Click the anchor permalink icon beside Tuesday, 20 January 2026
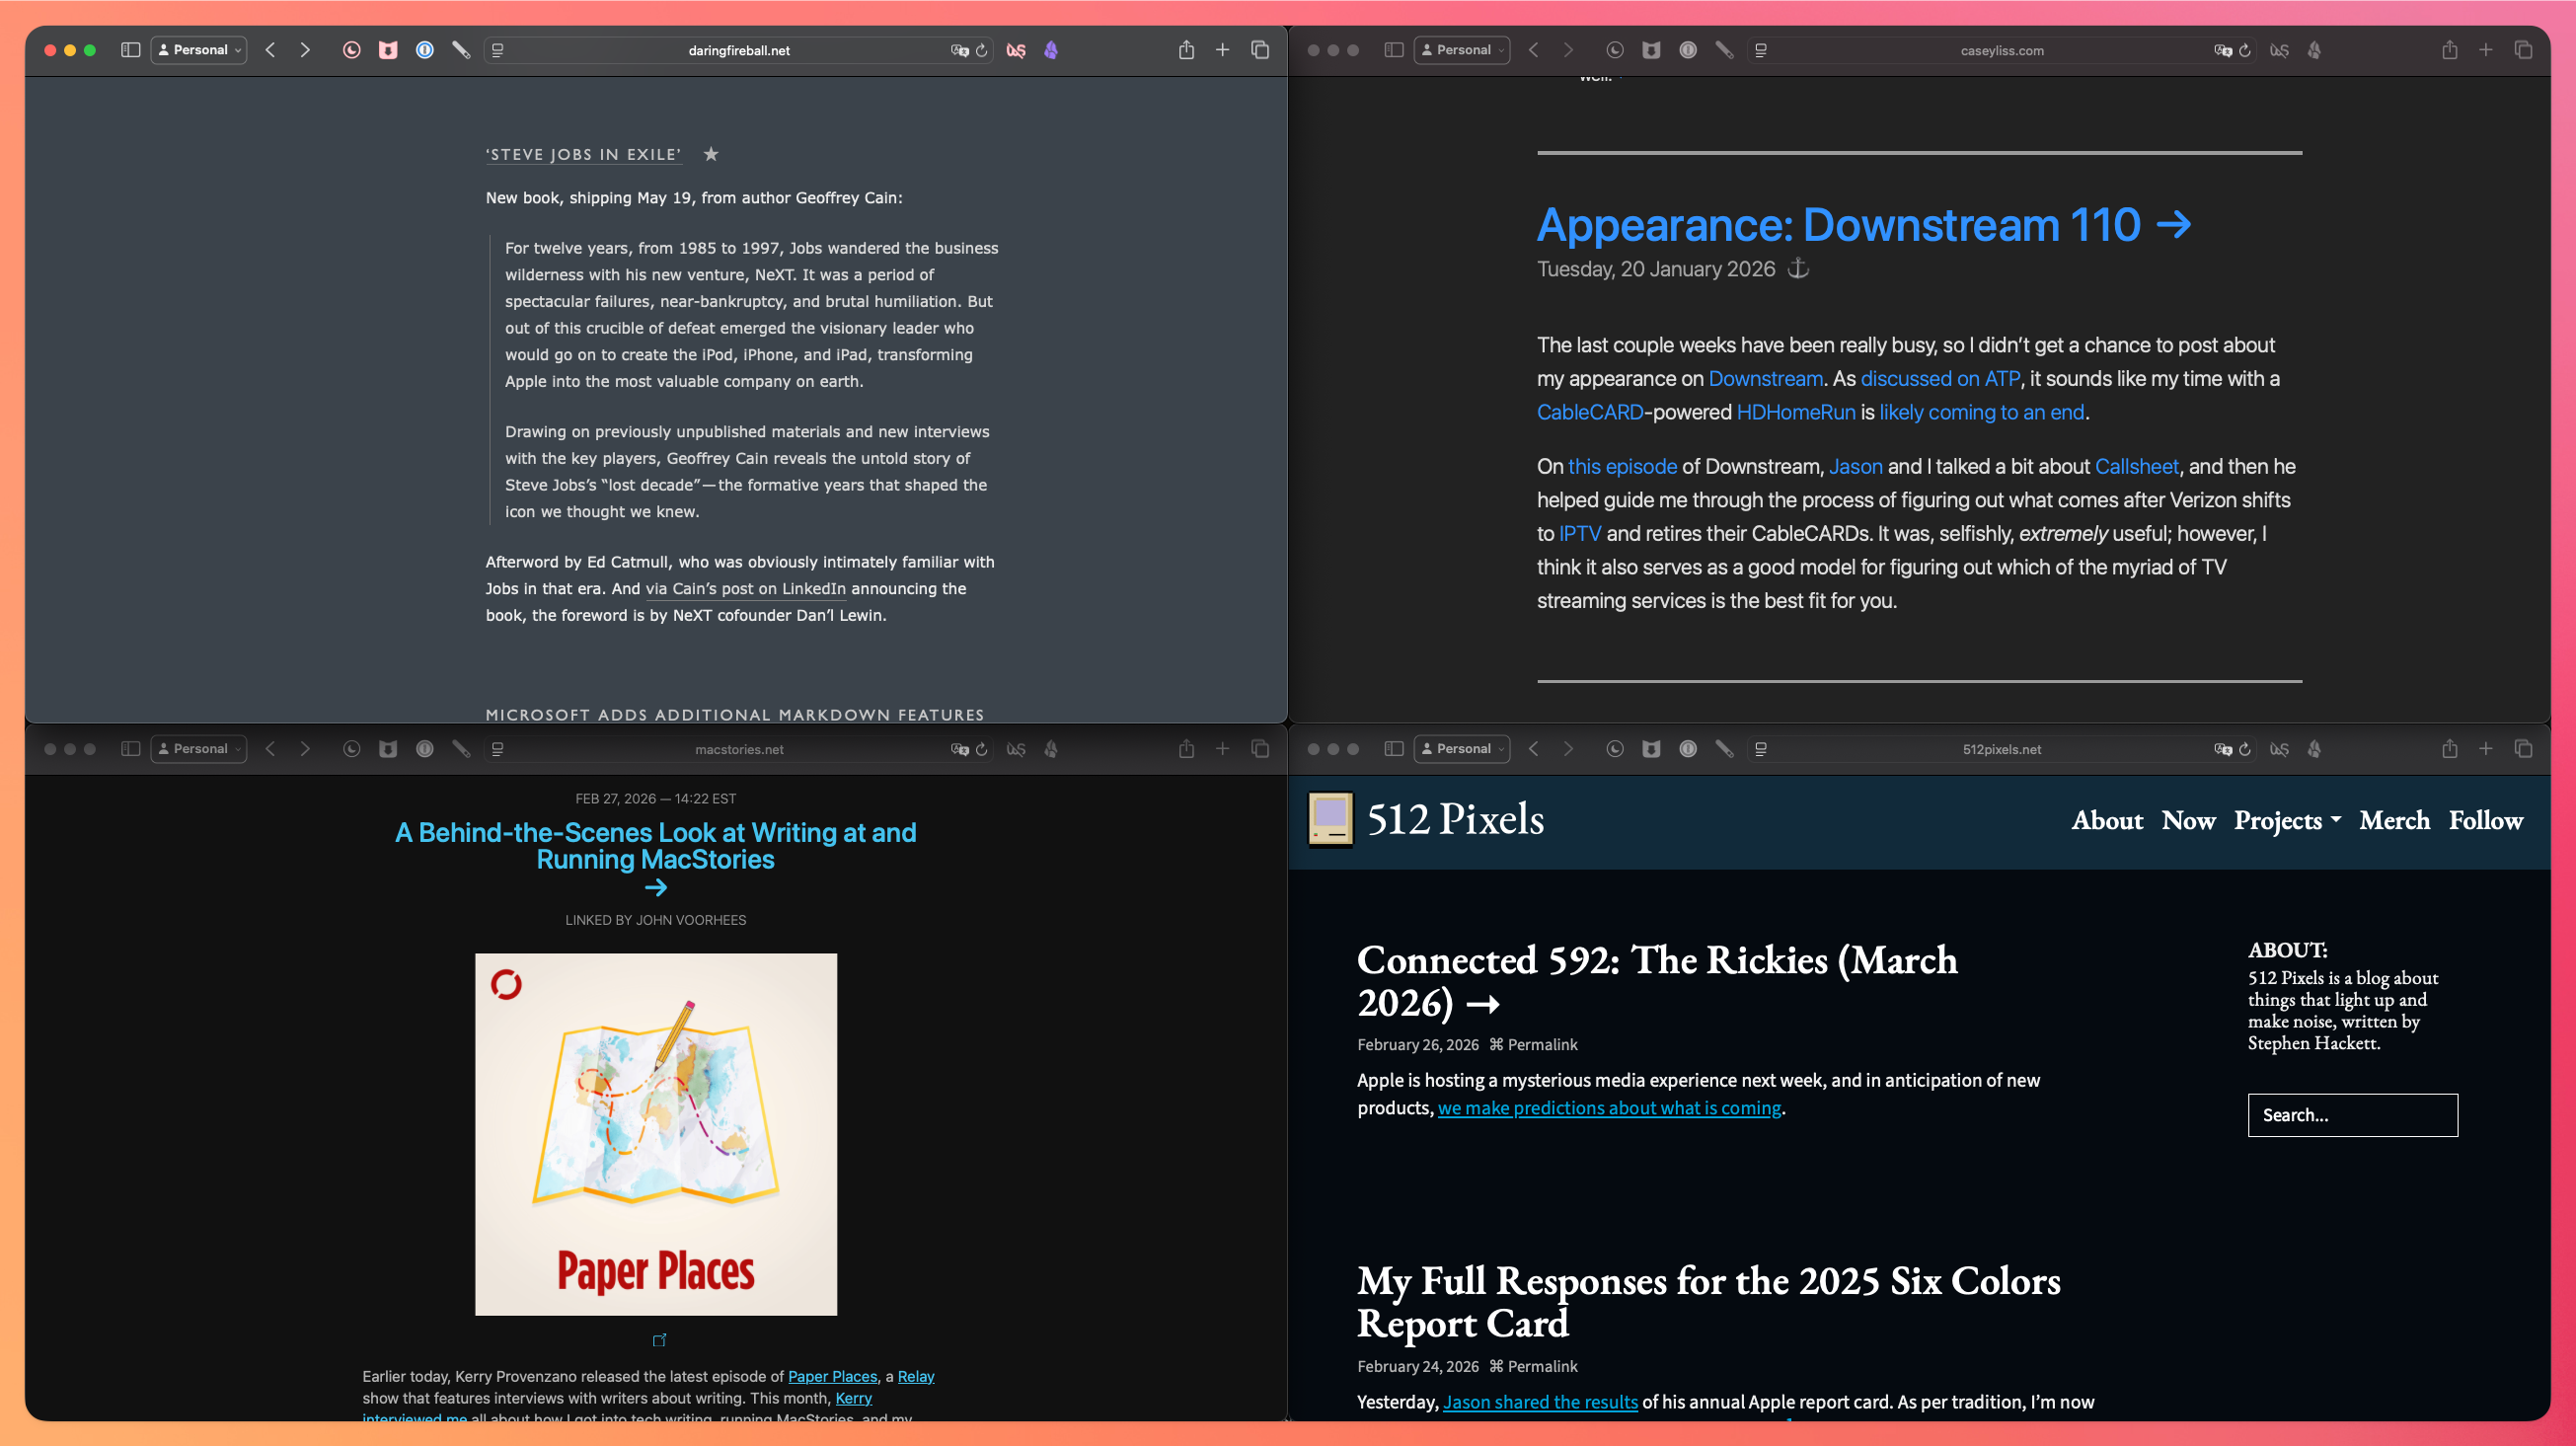This screenshot has height=1446, width=2576. [1798, 269]
